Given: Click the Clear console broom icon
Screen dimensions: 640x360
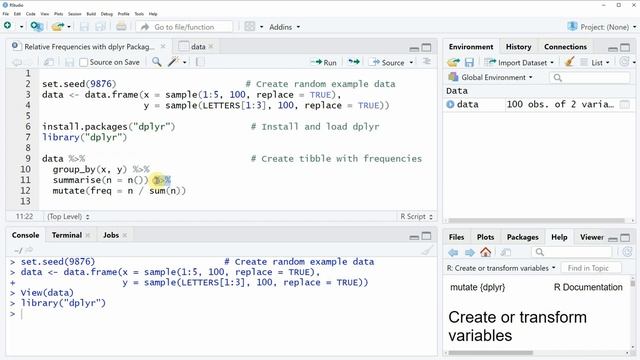Looking at the screenshot, I should pyautogui.click(x=427, y=251).
